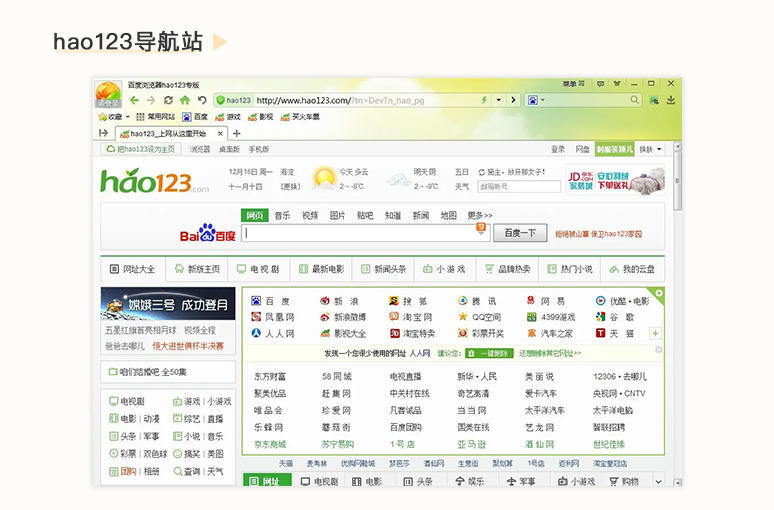
Task: Open the search engine selector dropdown
Action: (536, 100)
